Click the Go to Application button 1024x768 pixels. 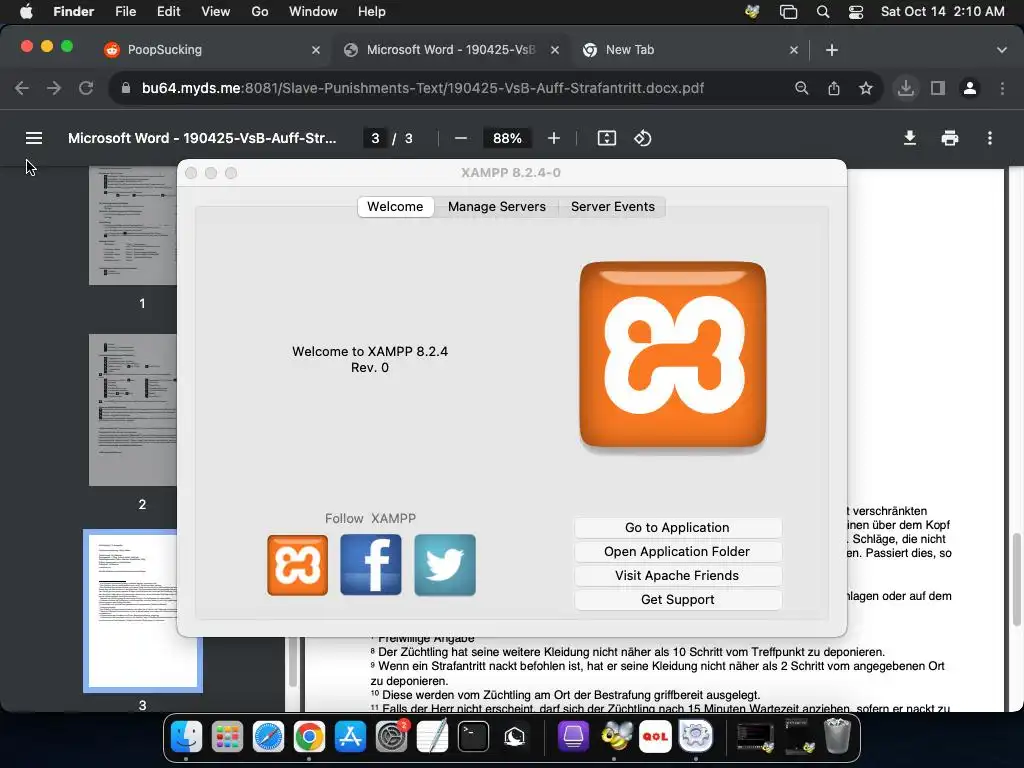click(x=677, y=528)
